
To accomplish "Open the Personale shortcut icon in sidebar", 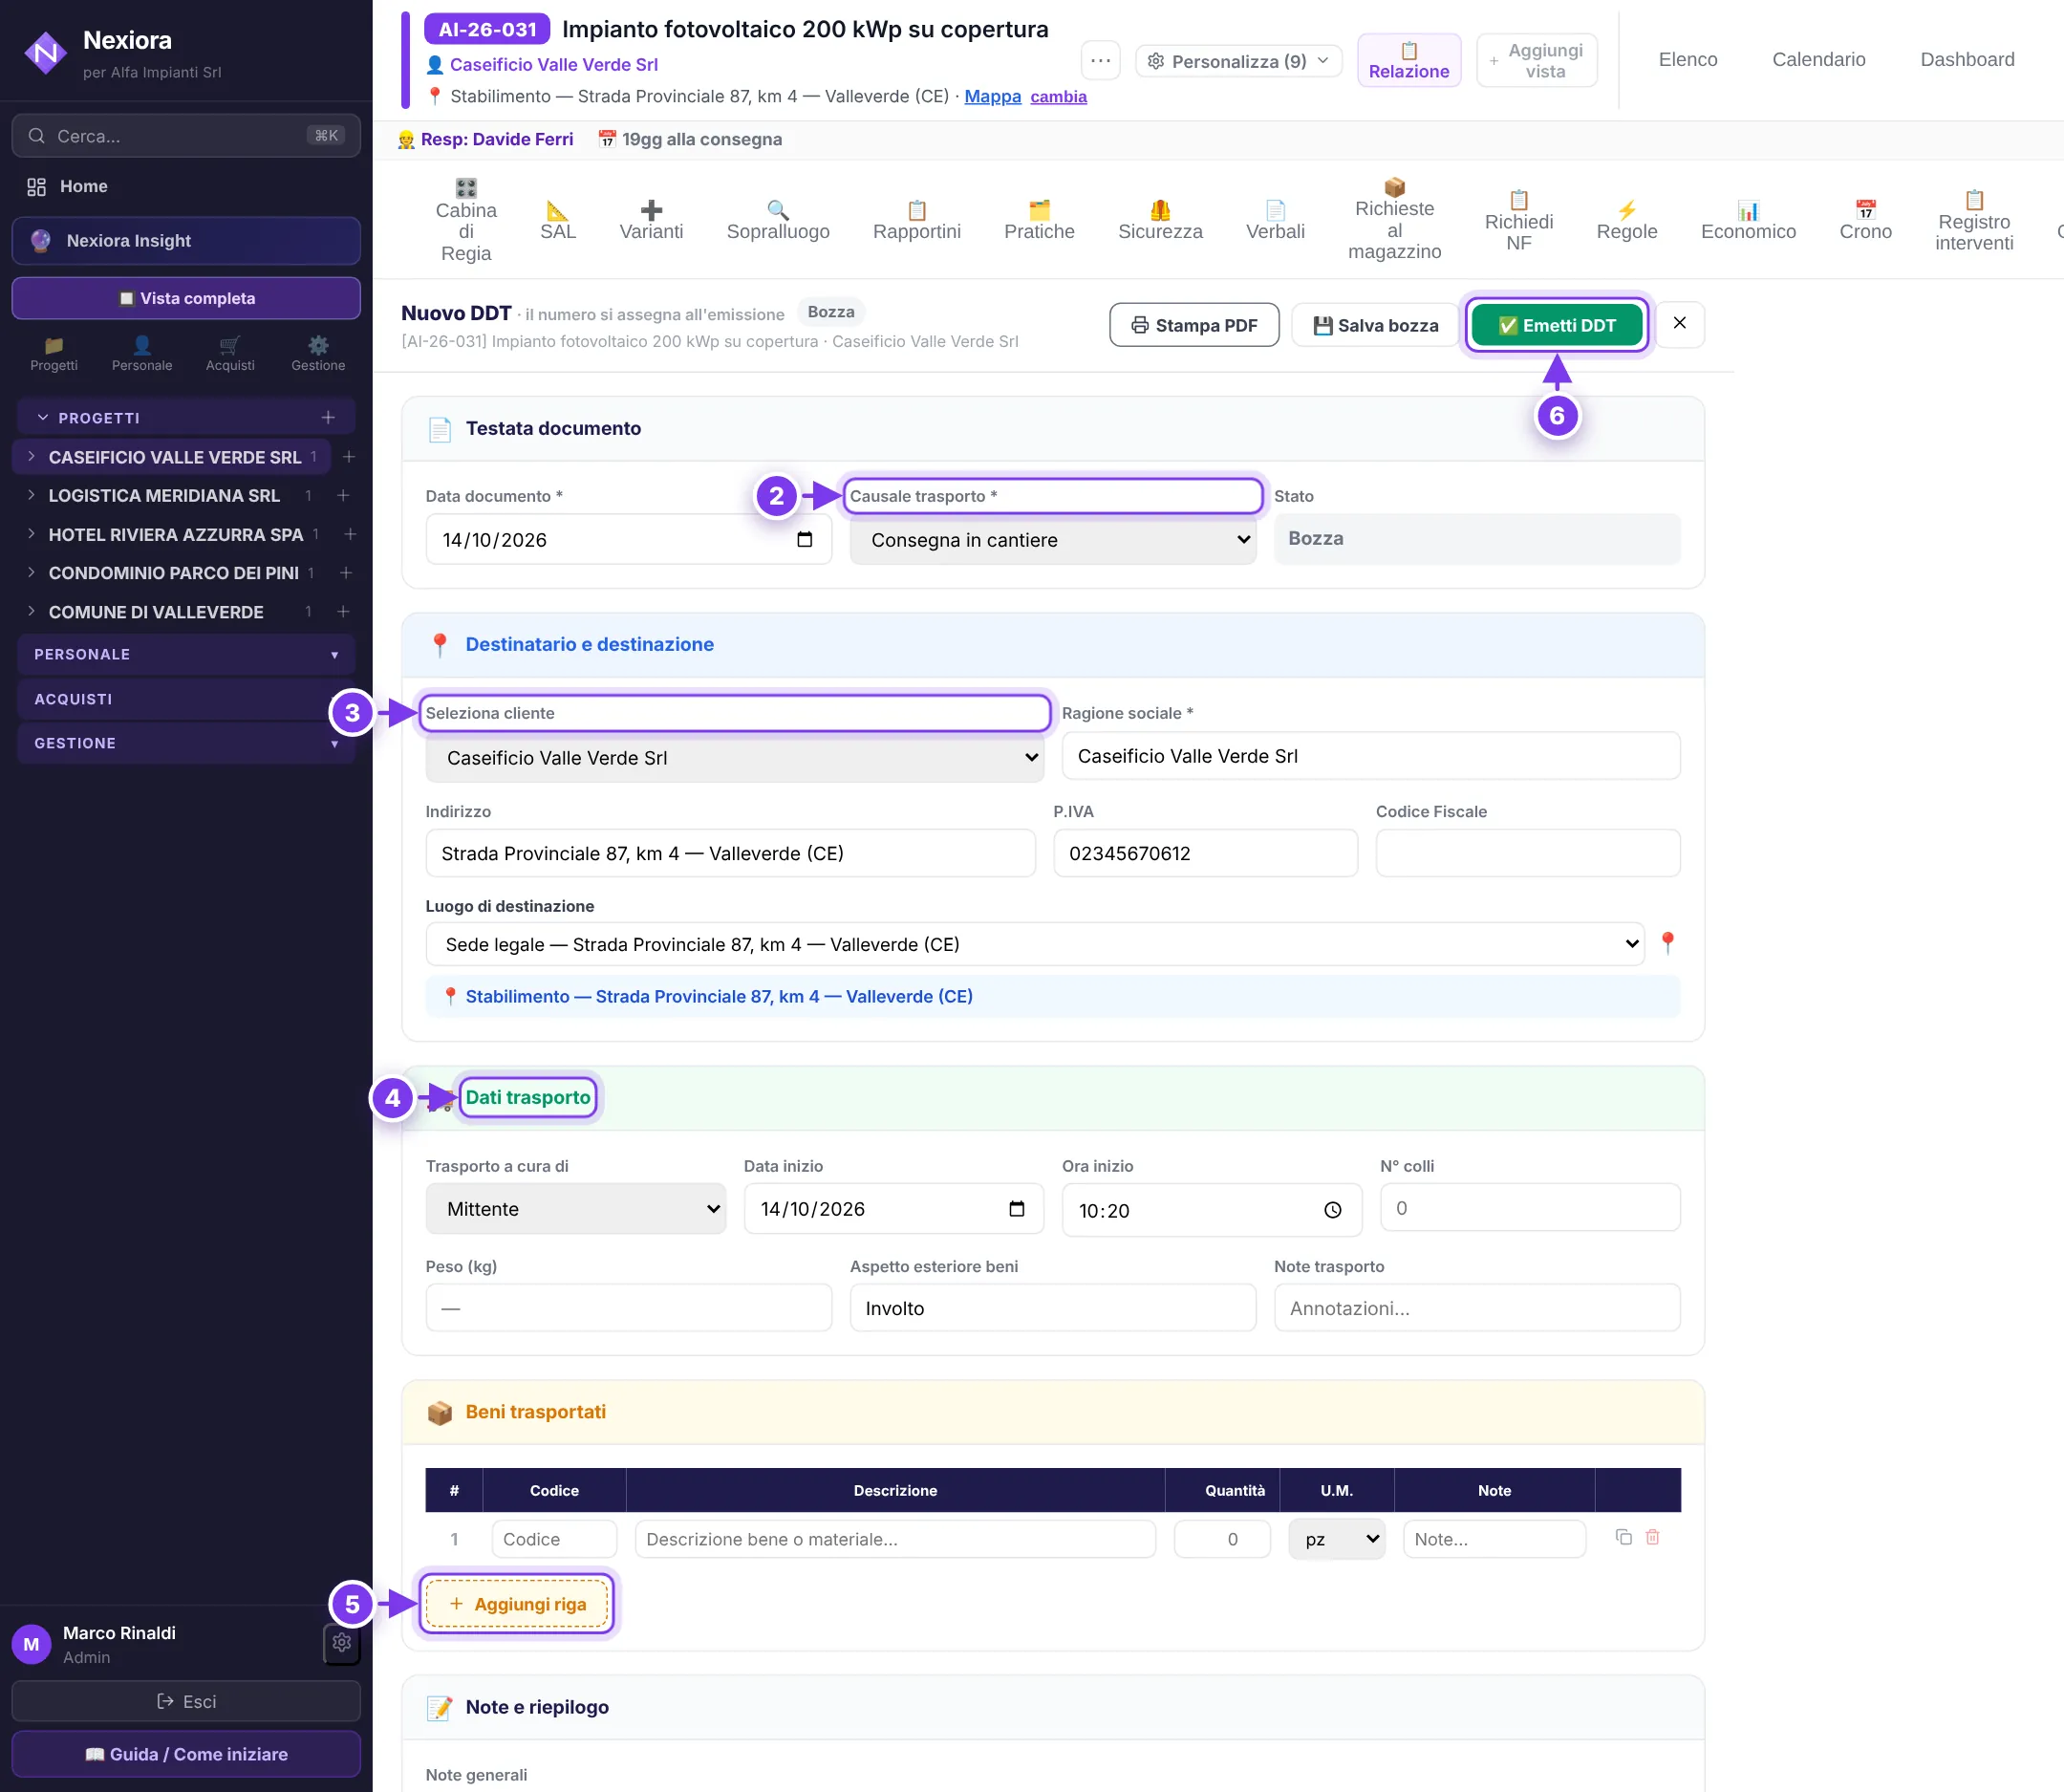I will tap(142, 354).
